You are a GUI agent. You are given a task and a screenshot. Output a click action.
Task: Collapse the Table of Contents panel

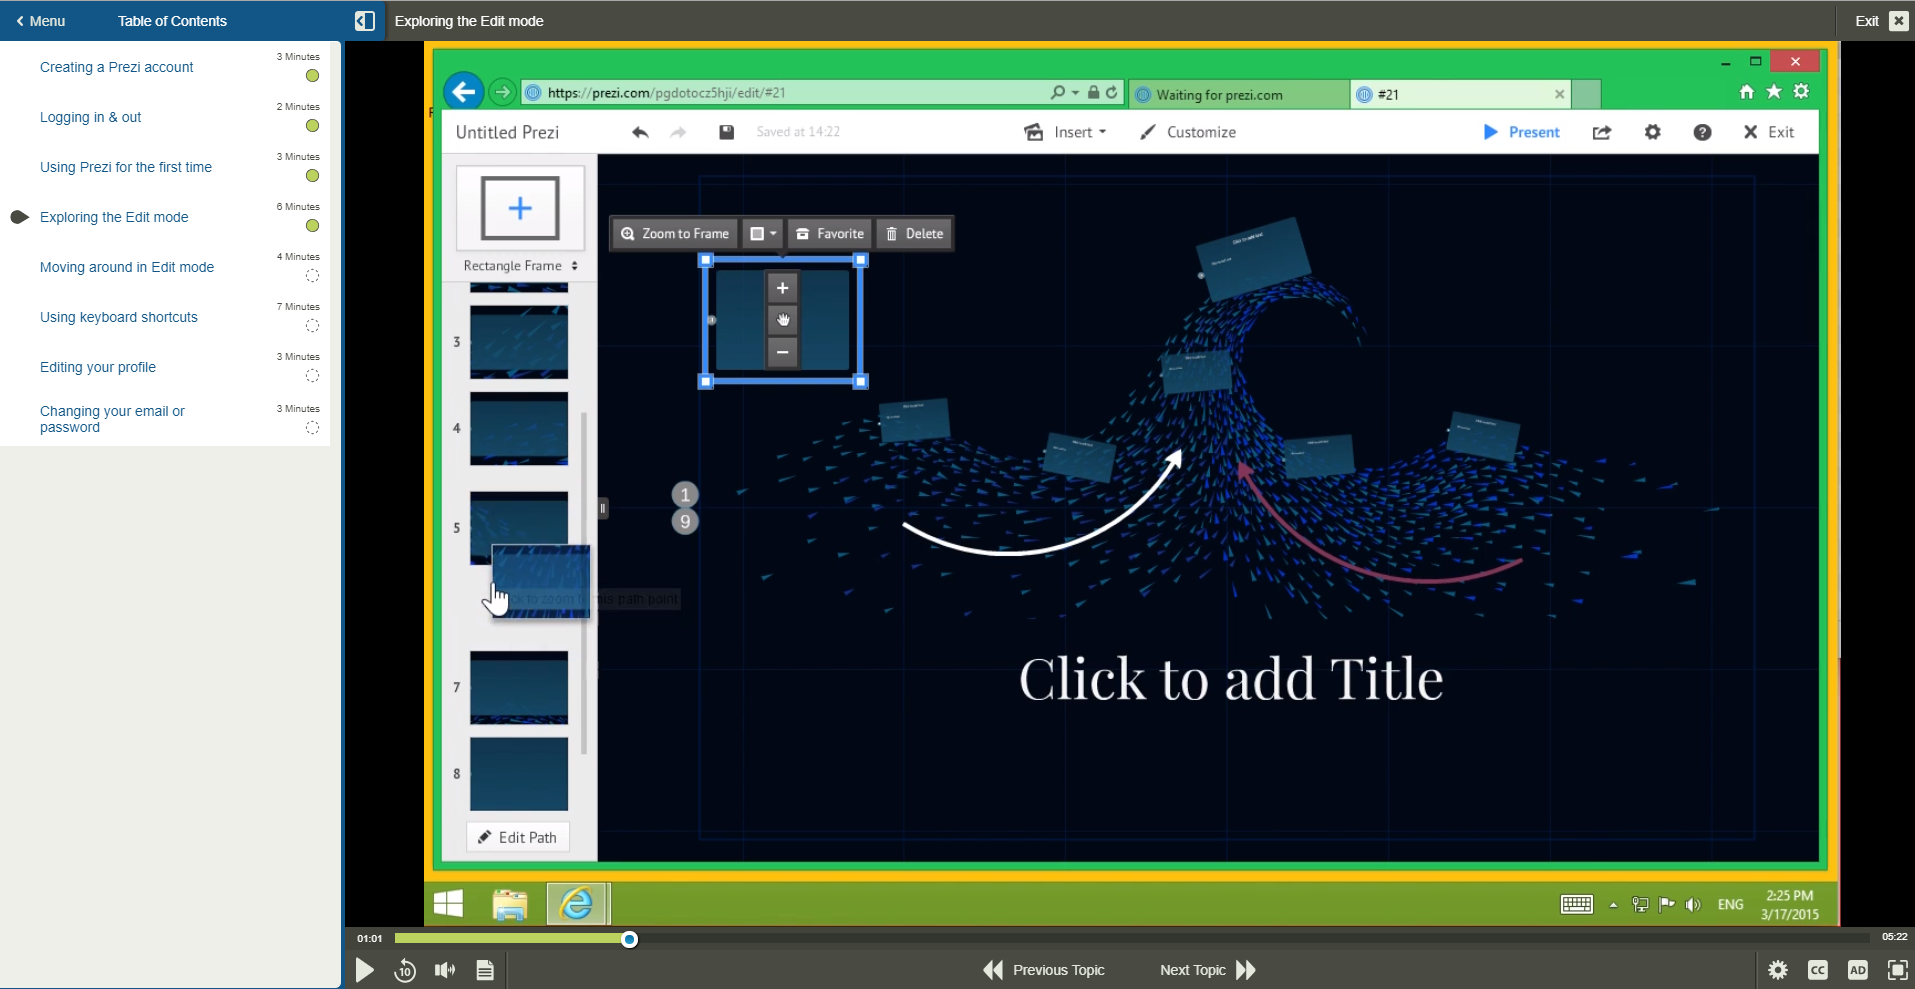point(365,20)
